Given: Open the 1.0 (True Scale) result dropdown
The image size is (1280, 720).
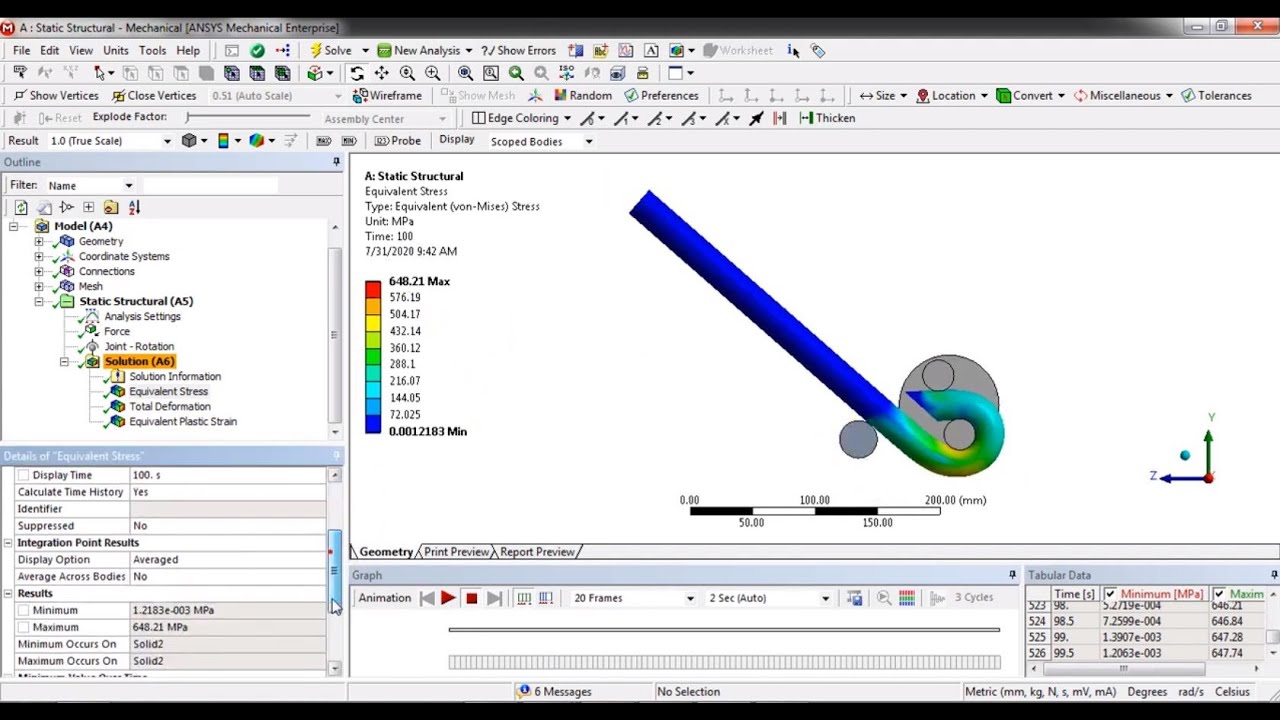Looking at the screenshot, I should point(167,141).
